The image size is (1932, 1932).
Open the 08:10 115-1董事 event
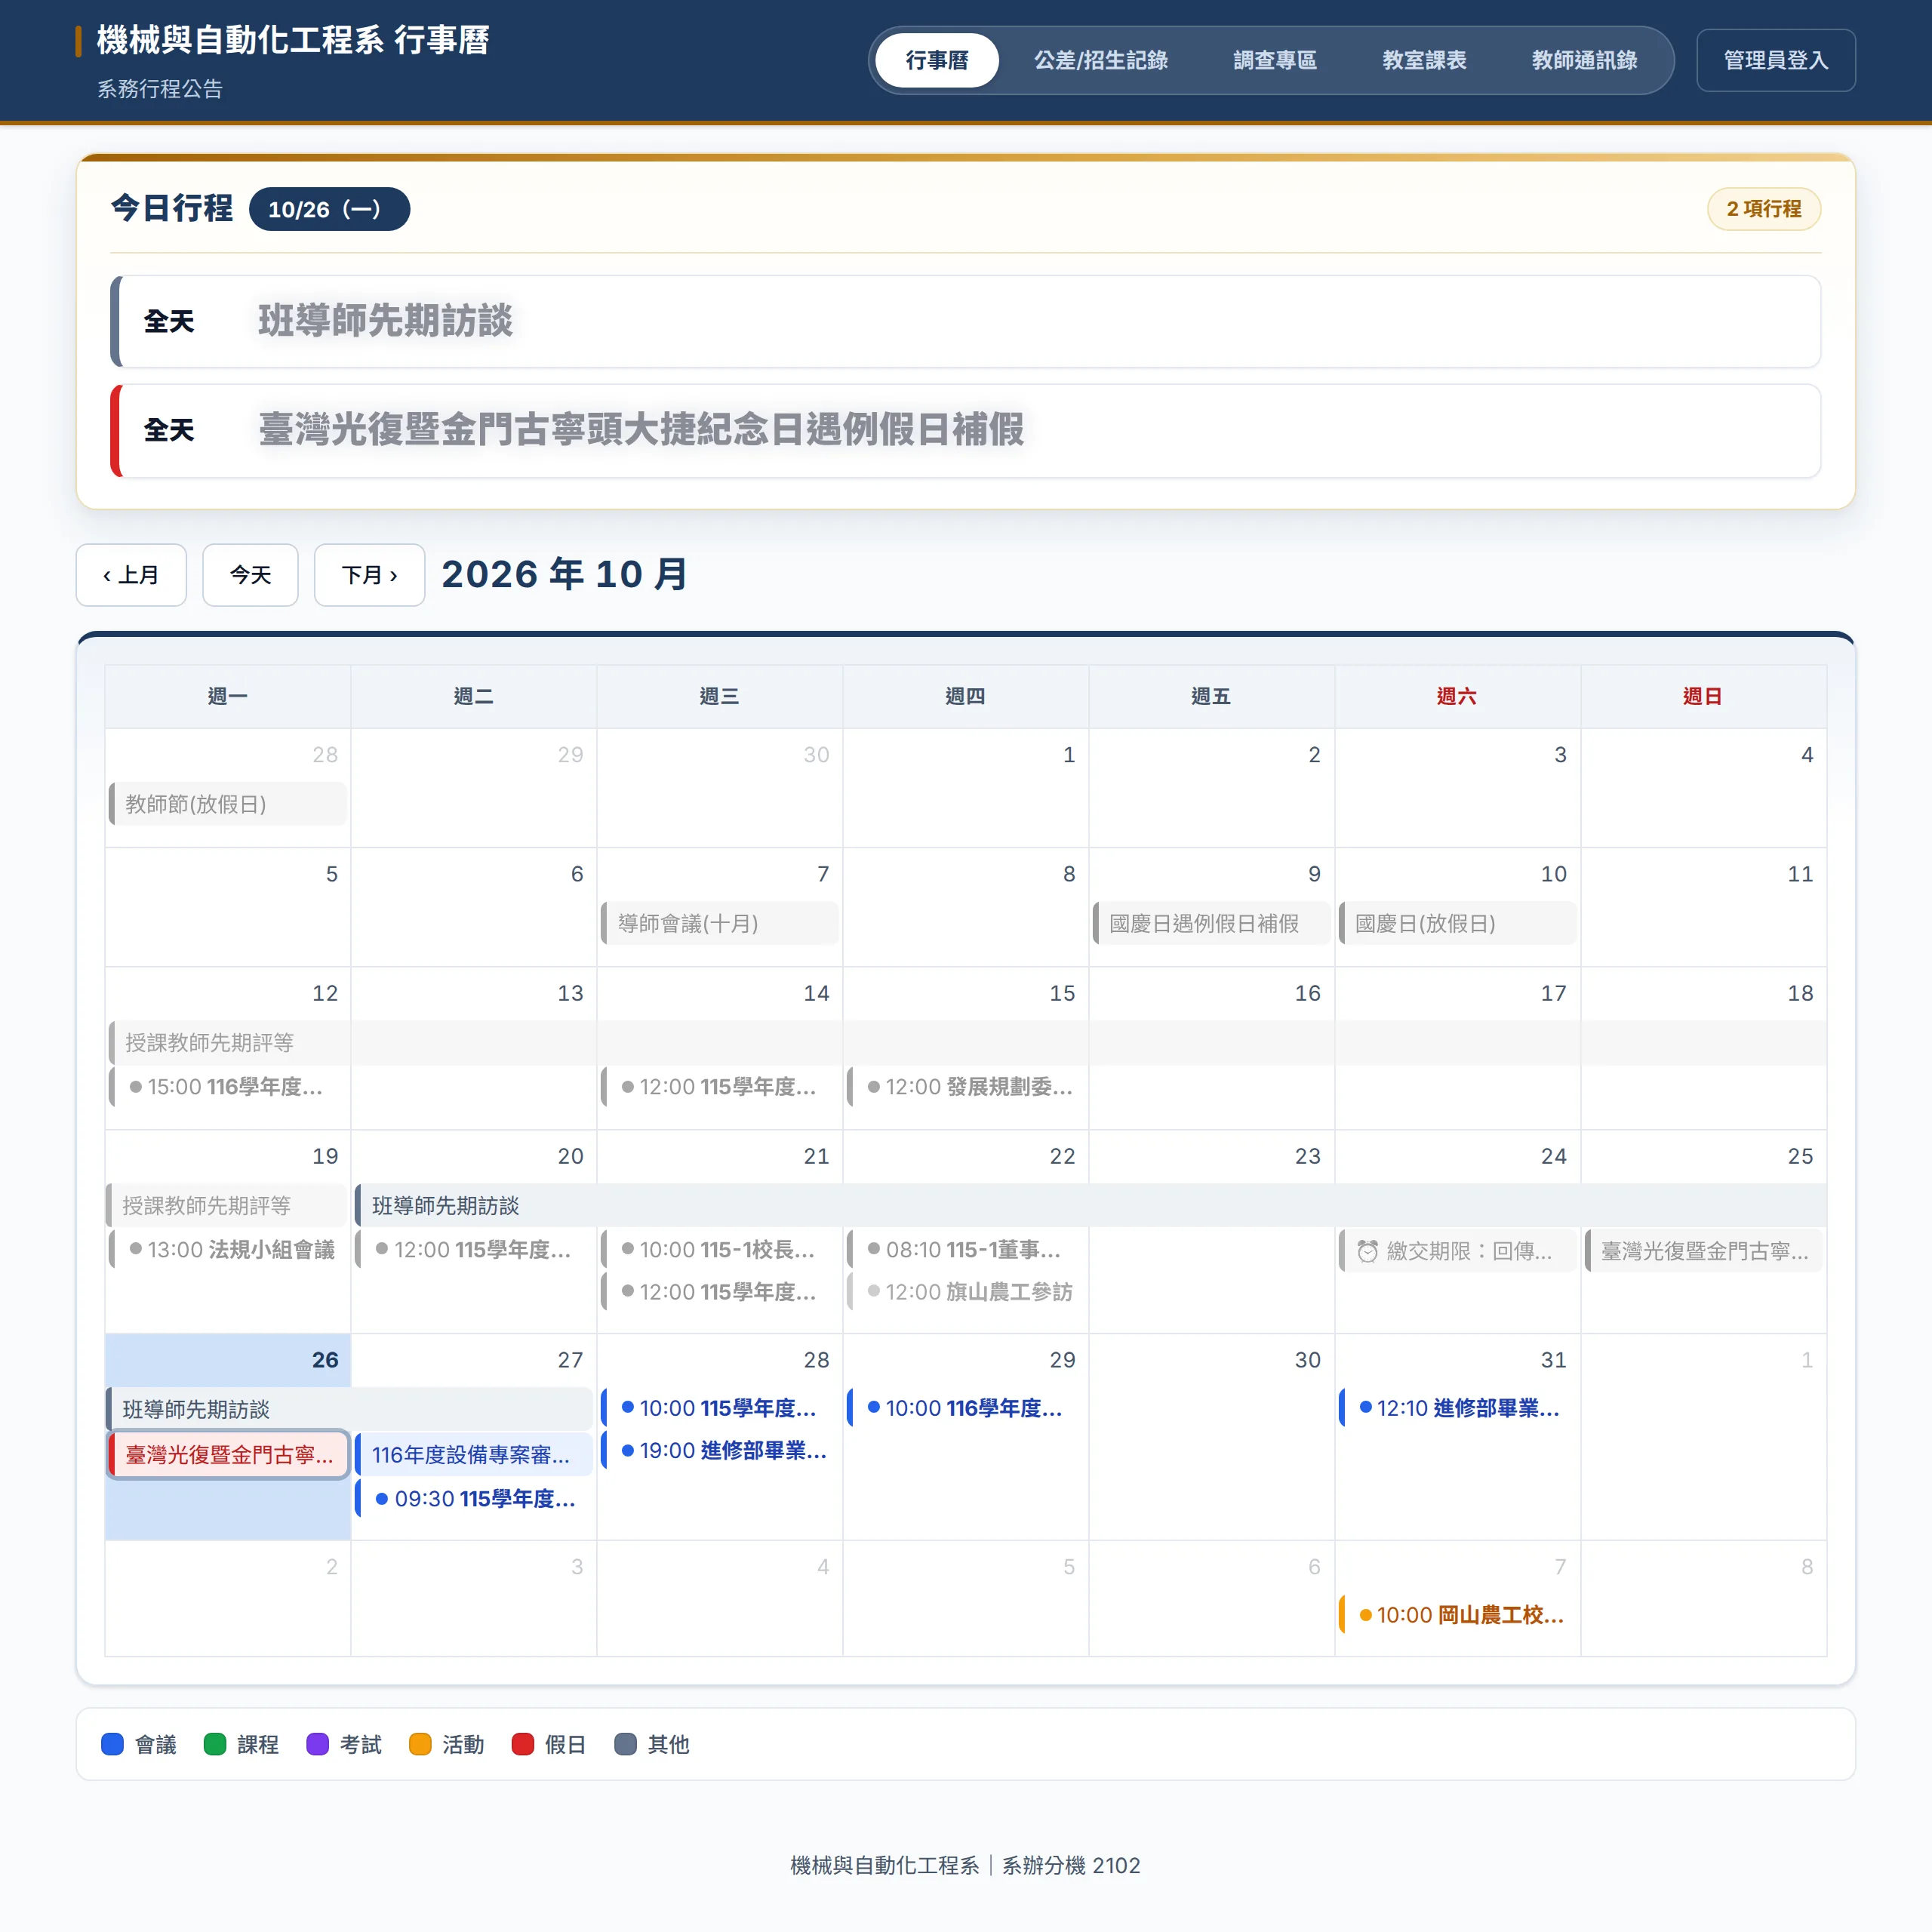[x=966, y=1250]
